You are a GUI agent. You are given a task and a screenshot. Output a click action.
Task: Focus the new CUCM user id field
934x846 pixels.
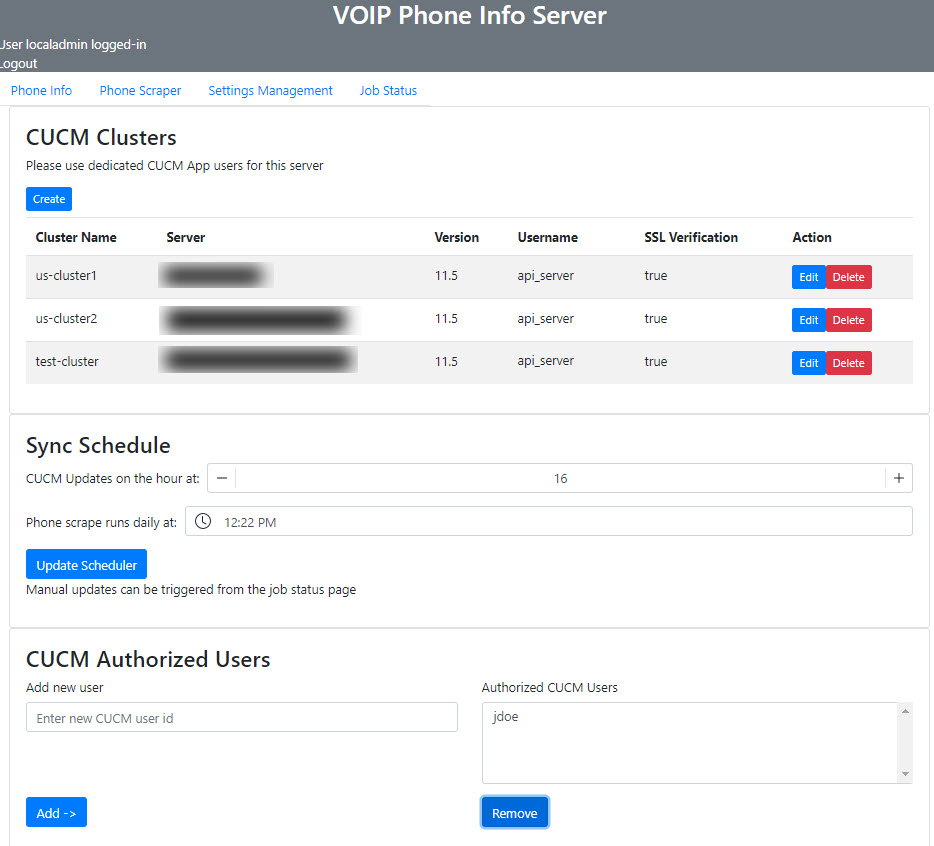(x=242, y=717)
